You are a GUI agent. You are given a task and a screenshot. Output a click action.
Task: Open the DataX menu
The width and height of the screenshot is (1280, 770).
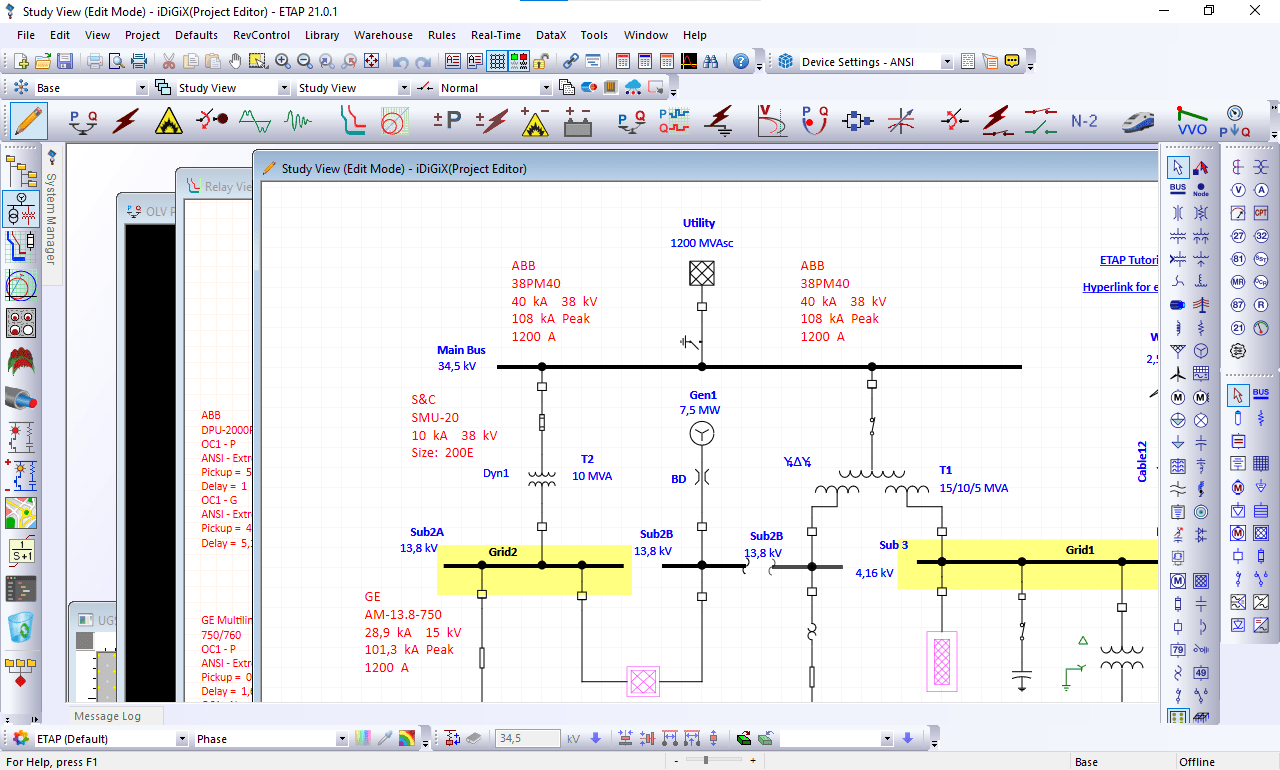(551, 35)
